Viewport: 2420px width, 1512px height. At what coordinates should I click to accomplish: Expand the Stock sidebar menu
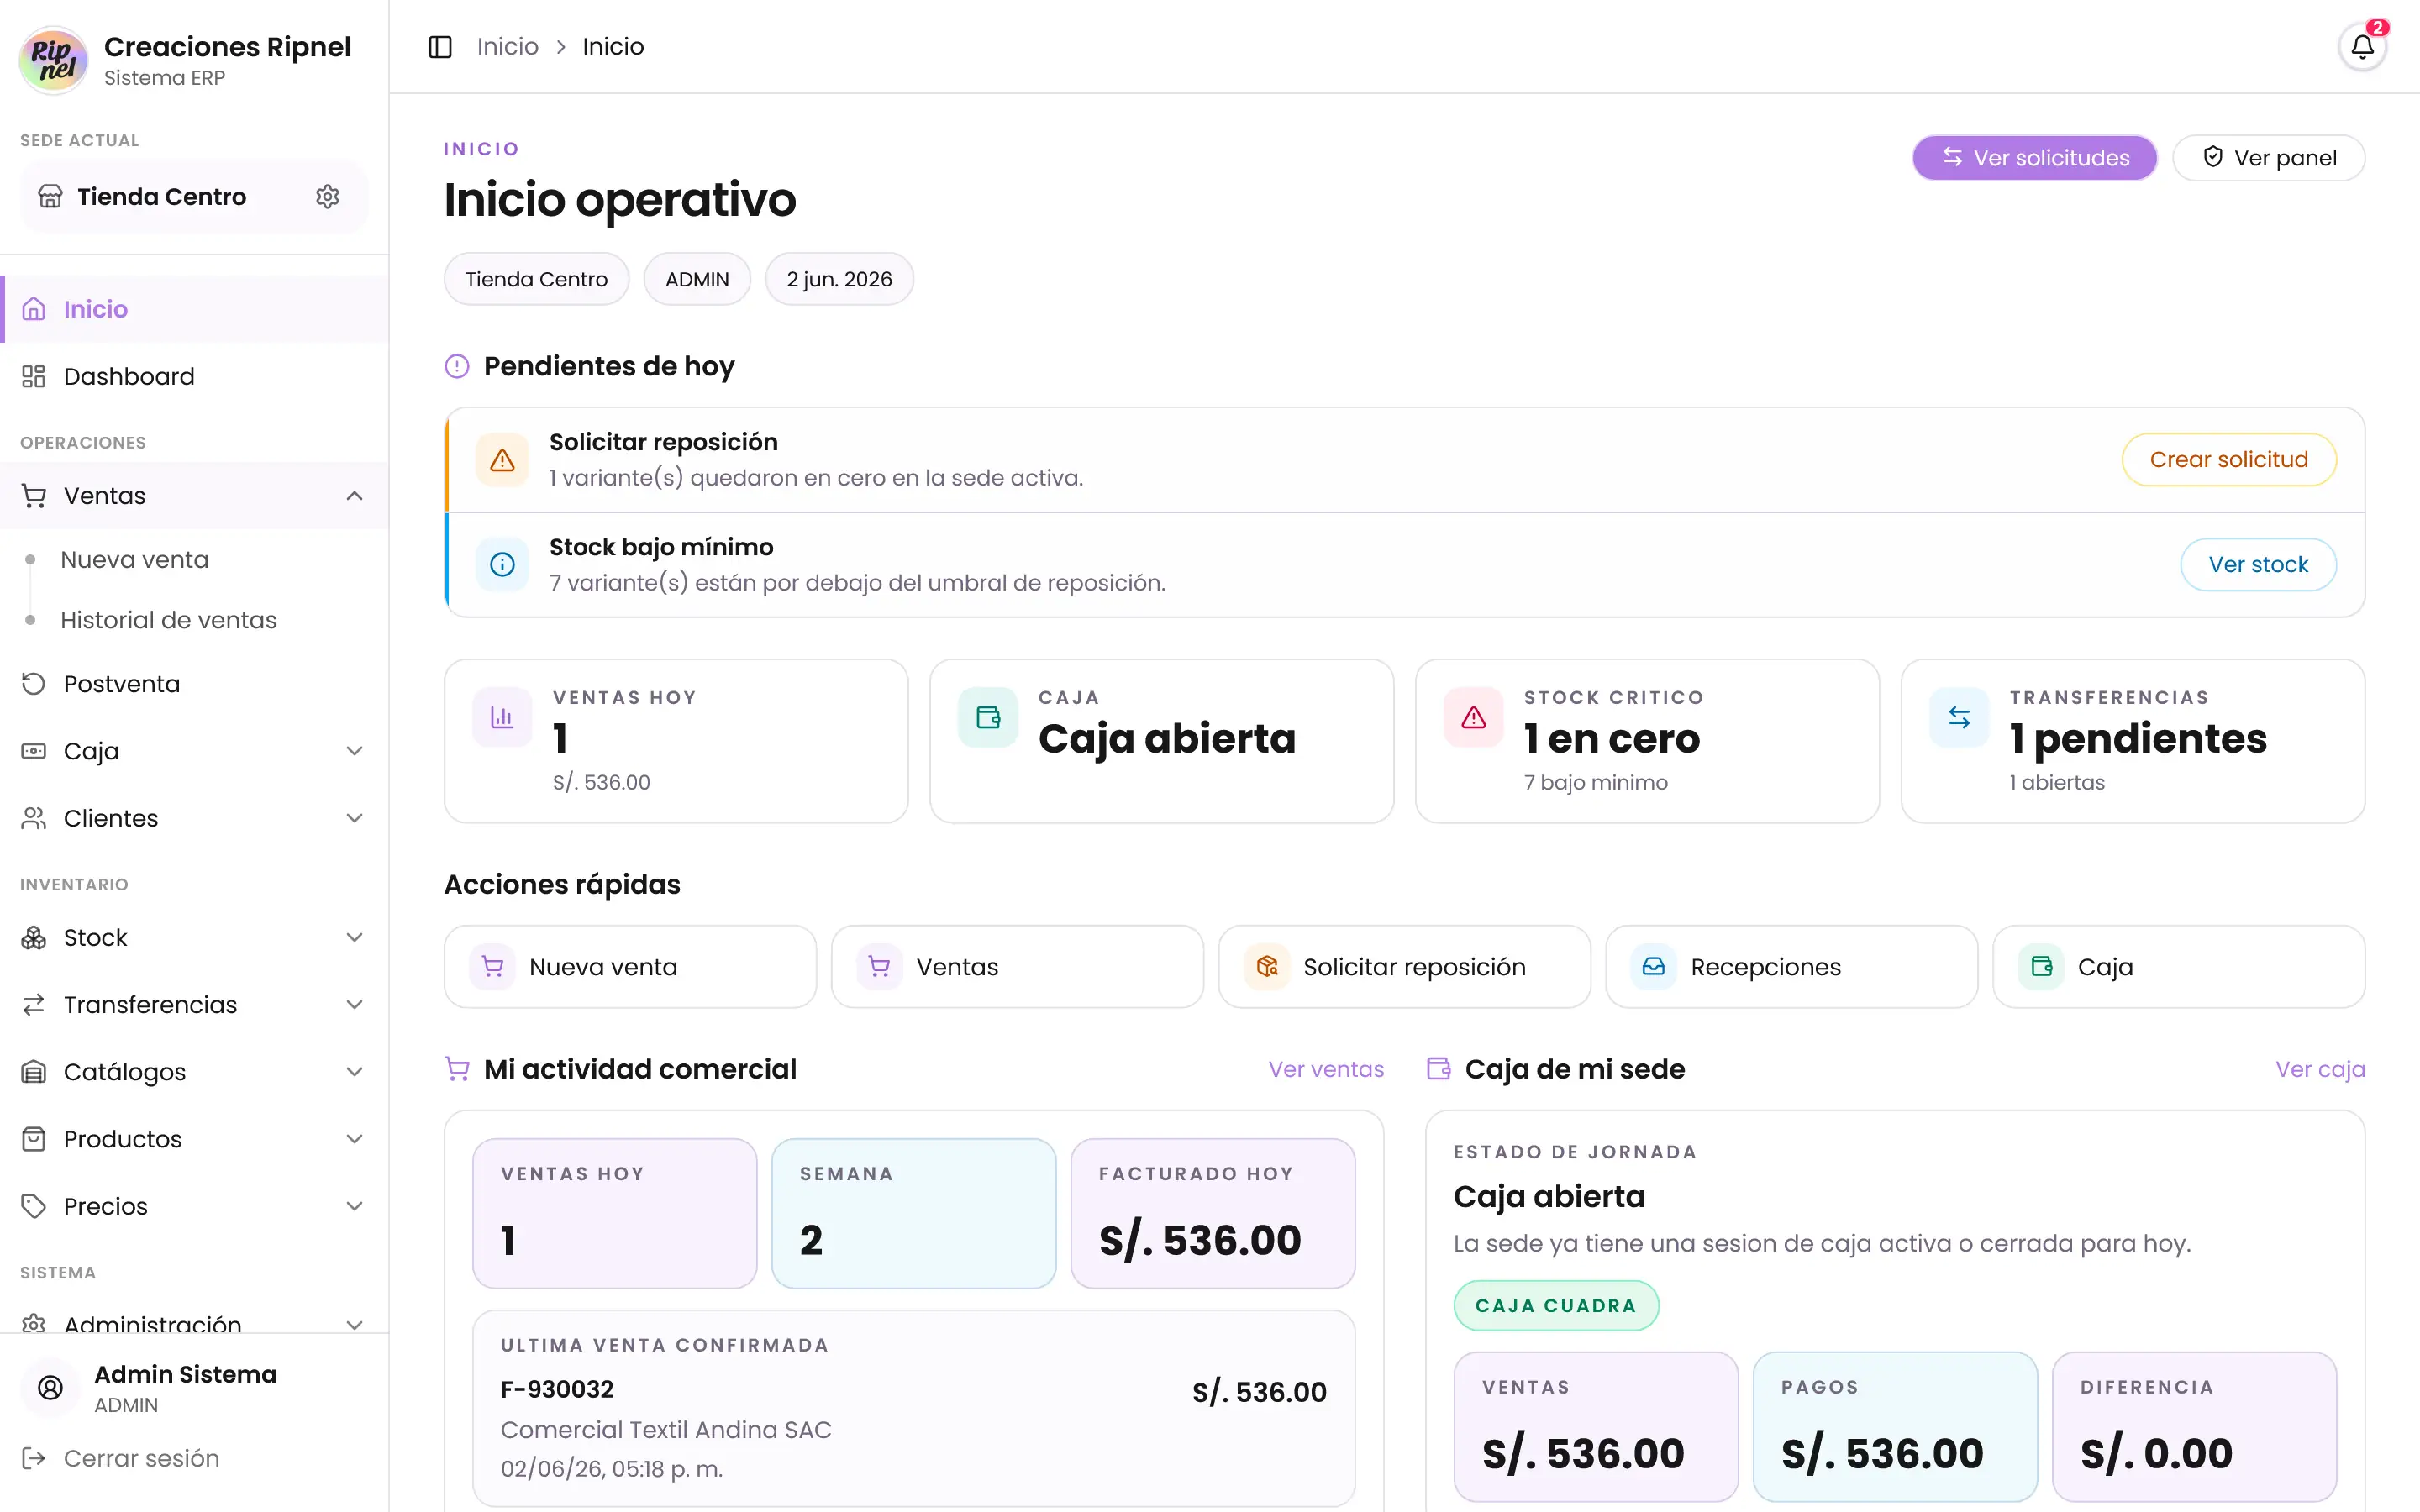point(354,937)
